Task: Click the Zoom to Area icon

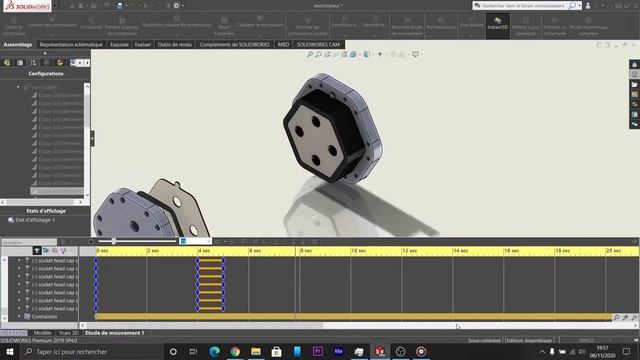Action: pyautogui.click(x=318, y=54)
